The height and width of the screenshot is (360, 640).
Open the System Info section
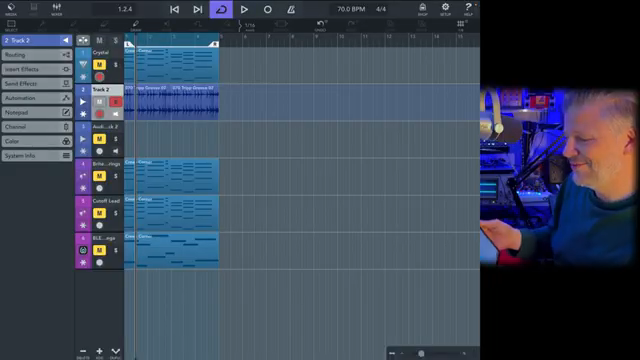[37, 156]
